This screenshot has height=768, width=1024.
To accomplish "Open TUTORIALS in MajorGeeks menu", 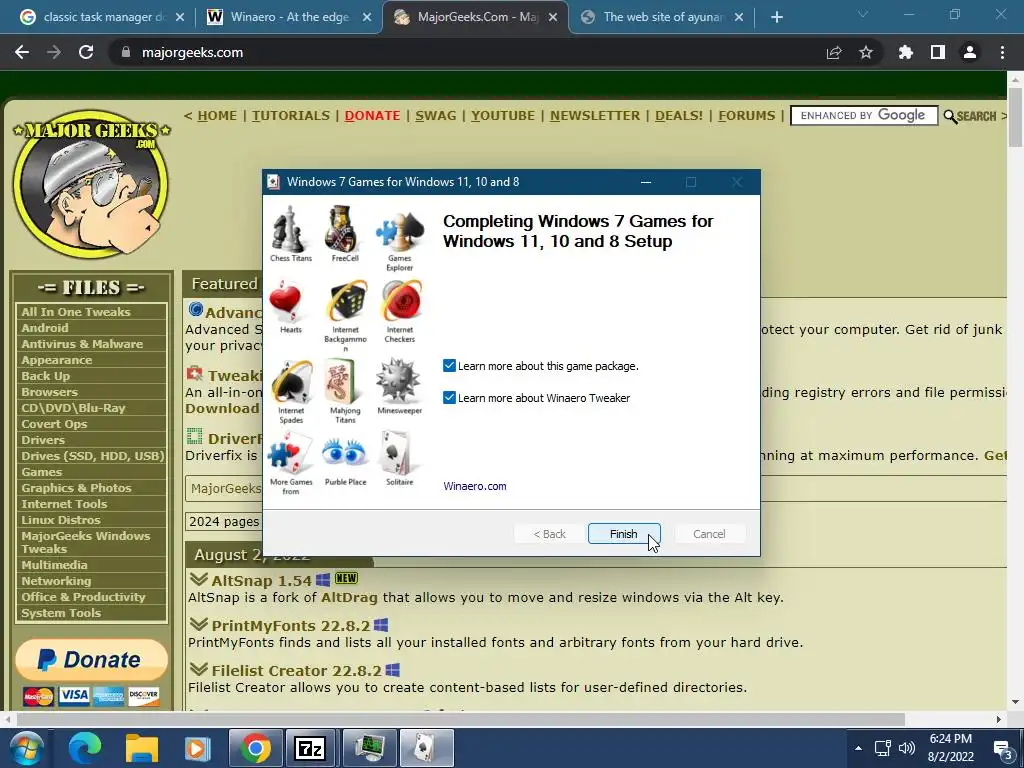I will 291,116.
